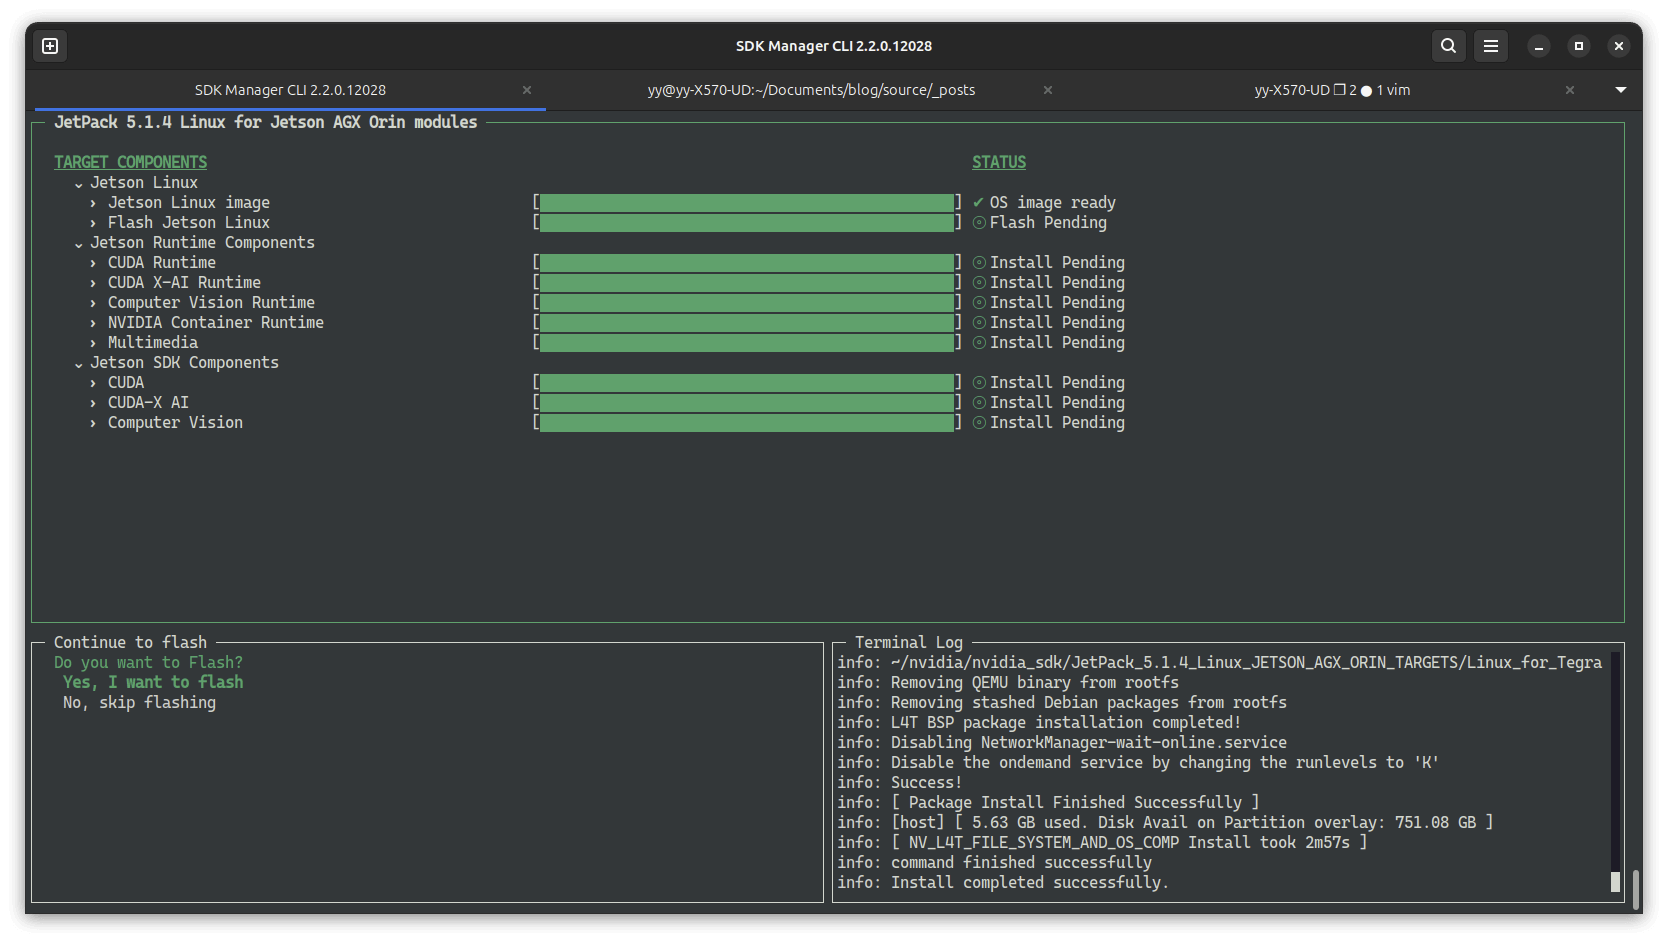Close the terminal window
The width and height of the screenshot is (1668, 942).
[x=1619, y=46]
